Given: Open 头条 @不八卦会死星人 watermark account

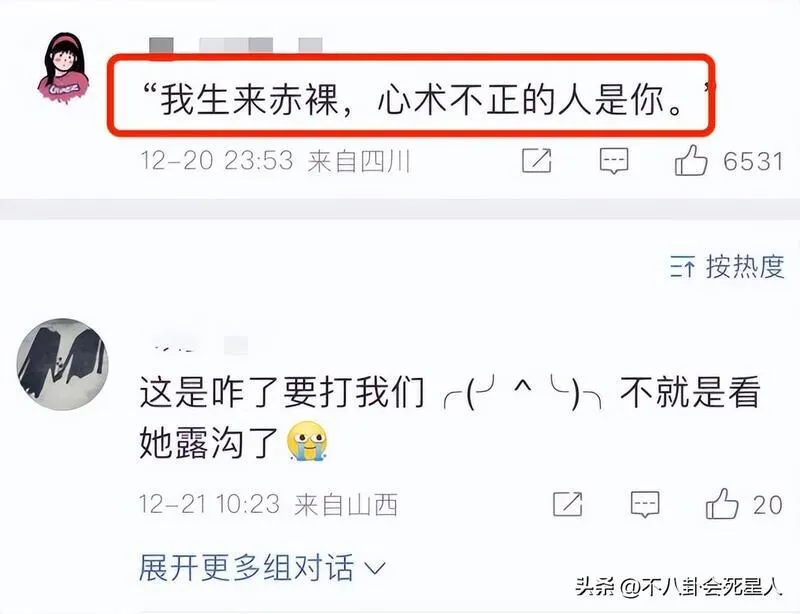Looking at the screenshot, I should click(x=679, y=587).
